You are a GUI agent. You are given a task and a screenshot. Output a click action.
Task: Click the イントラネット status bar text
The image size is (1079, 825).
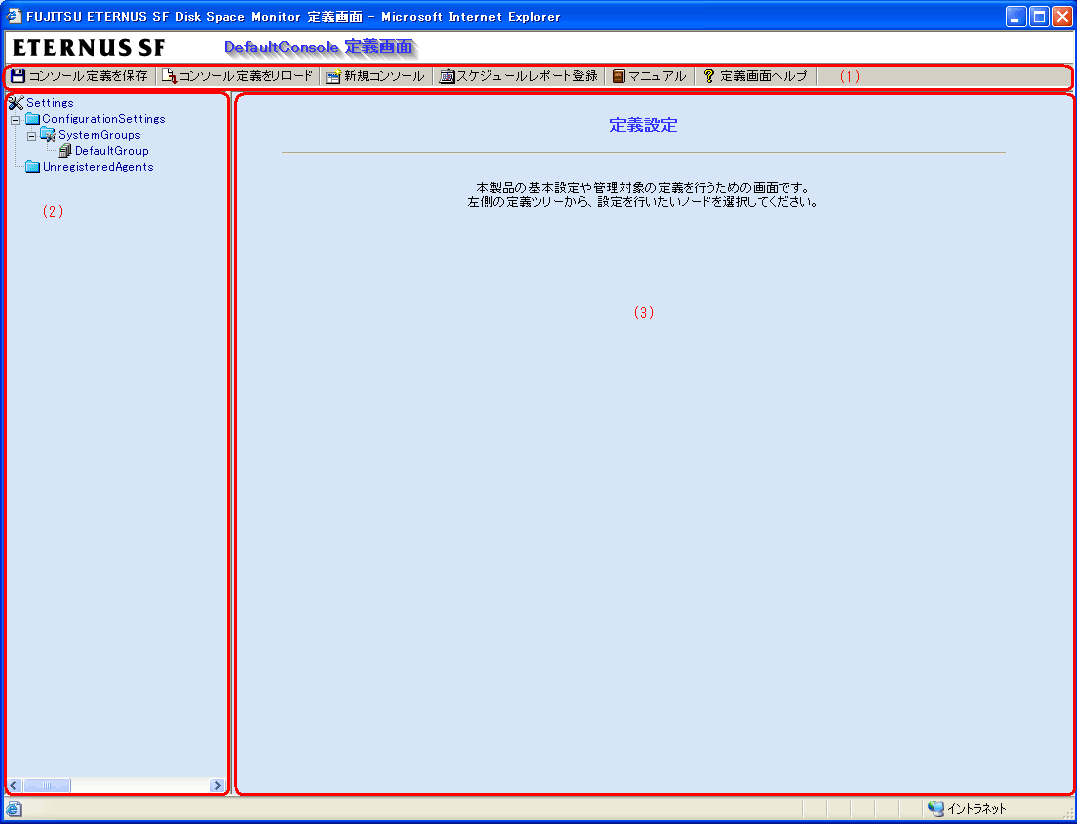pos(976,809)
